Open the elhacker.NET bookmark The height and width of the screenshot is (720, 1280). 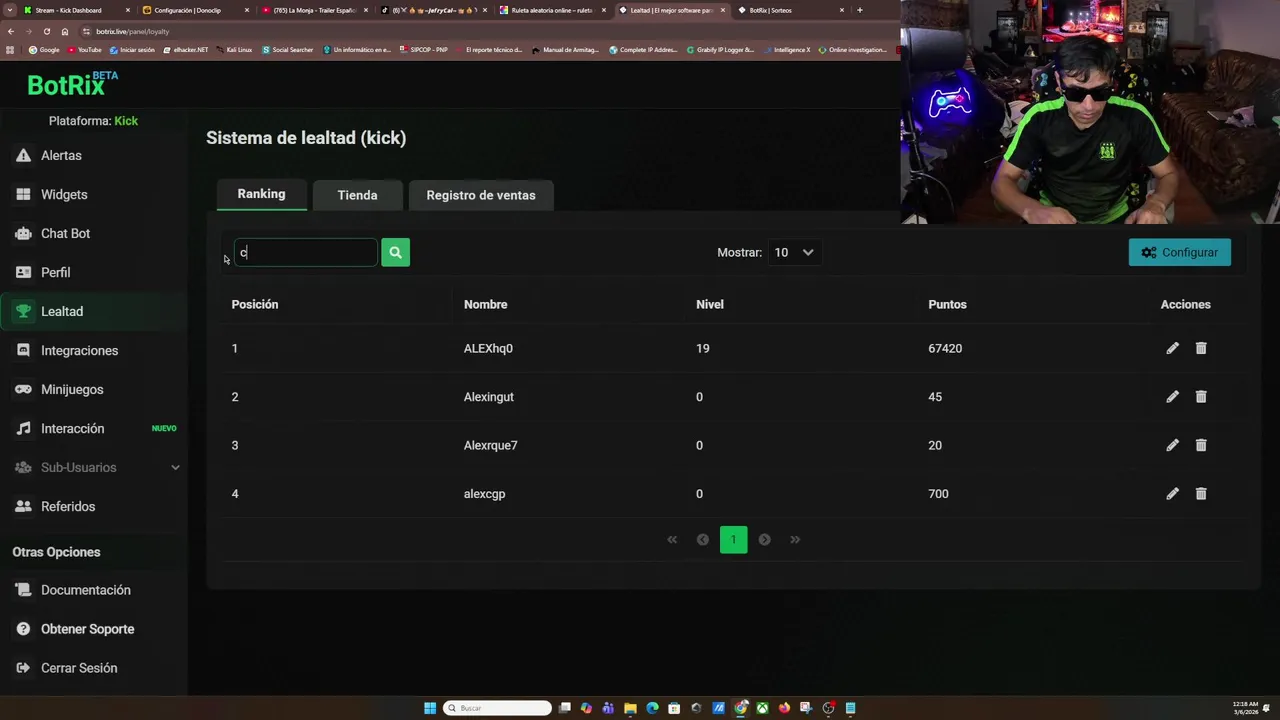(185, 50)
